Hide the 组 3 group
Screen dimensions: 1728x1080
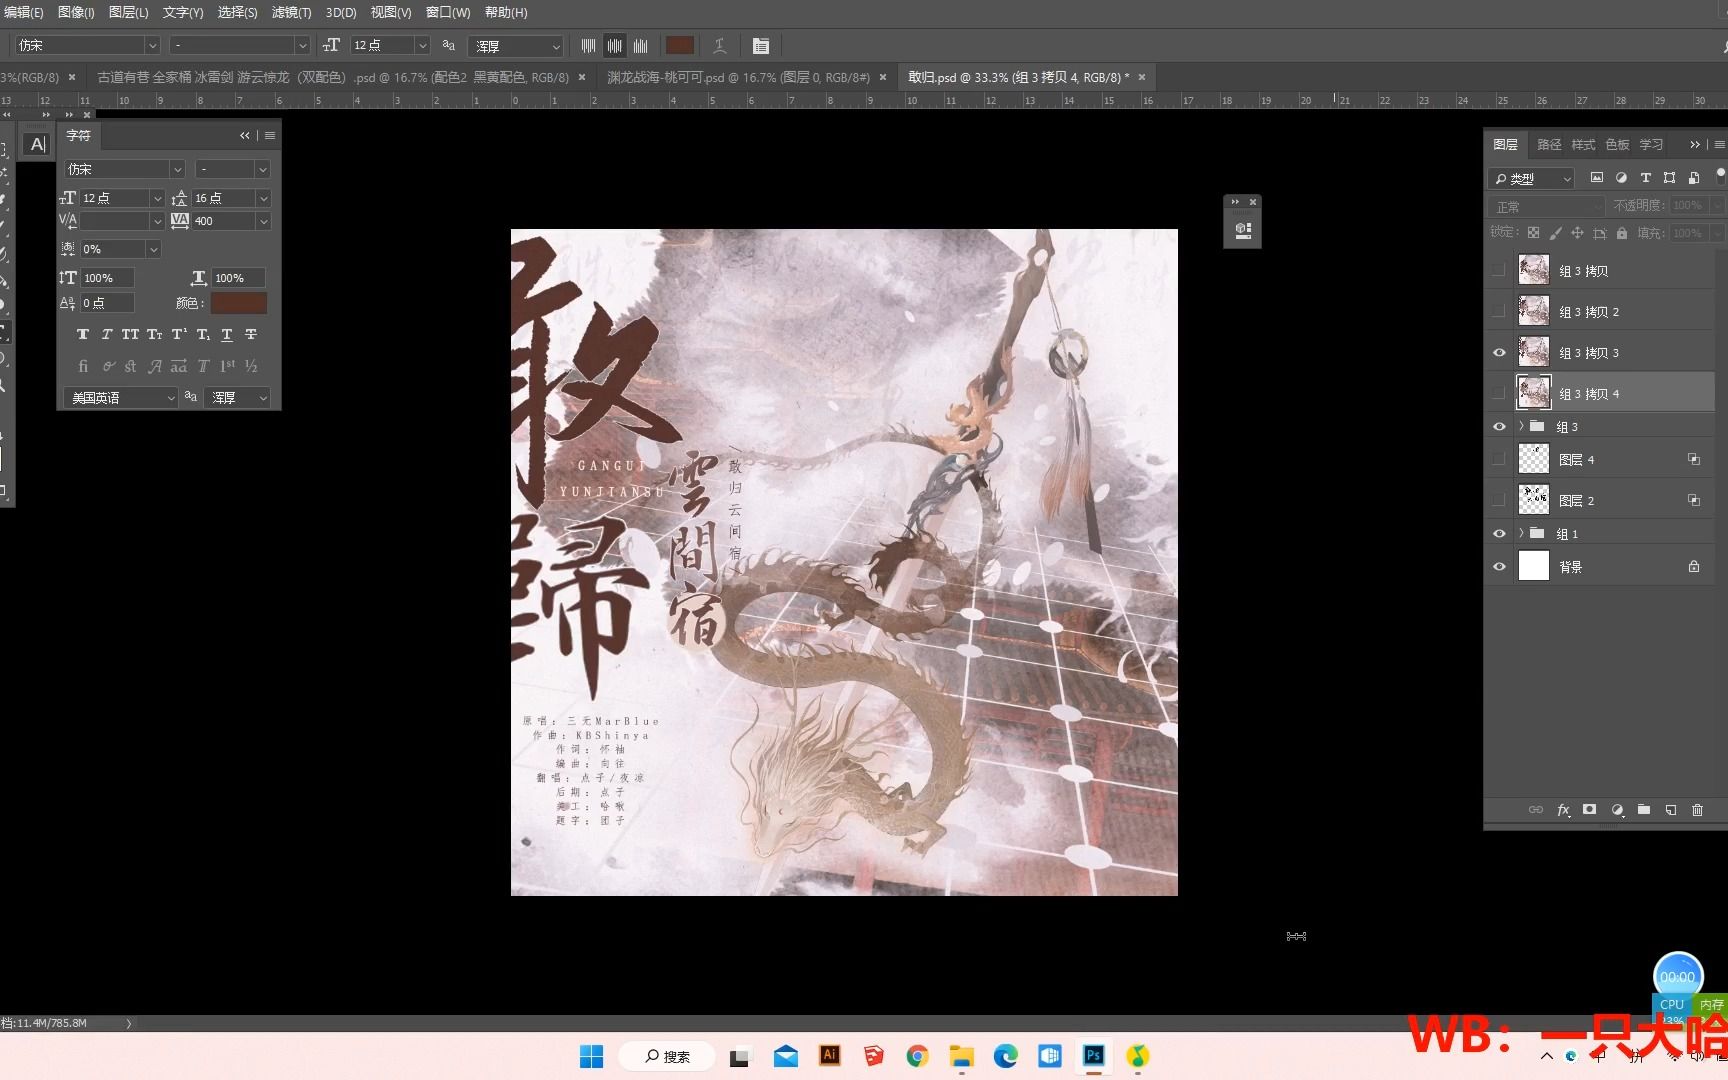point(1499,427)
